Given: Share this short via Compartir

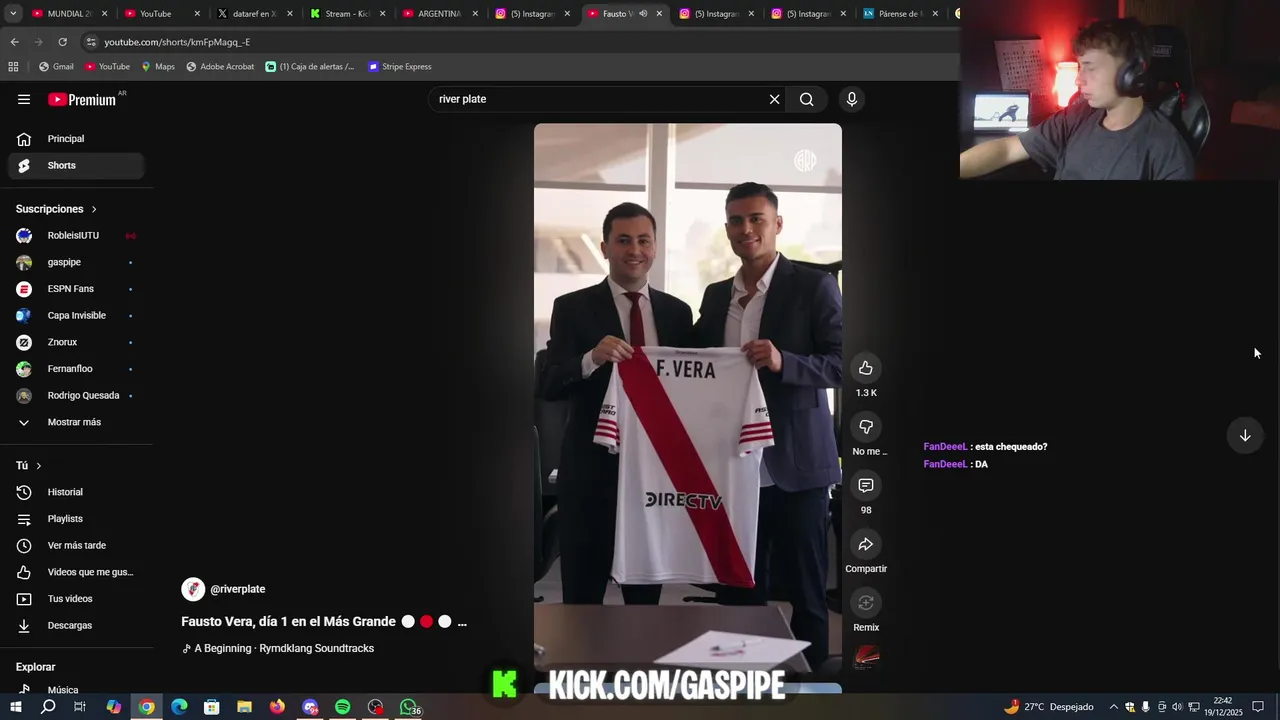Looking at the screenshot, I should [866, 544].
